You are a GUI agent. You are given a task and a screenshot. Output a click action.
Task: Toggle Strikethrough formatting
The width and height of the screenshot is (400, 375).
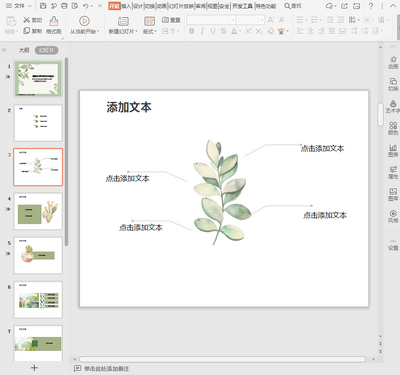pos(223,31)
